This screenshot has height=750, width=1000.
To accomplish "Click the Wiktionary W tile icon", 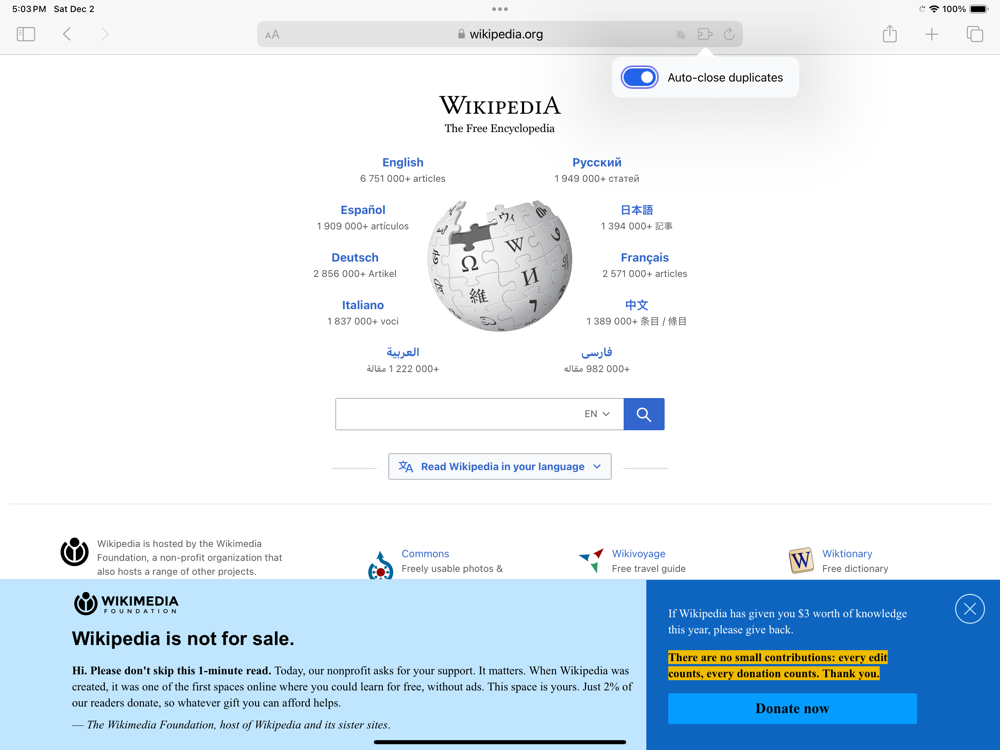I will (801, 561).
